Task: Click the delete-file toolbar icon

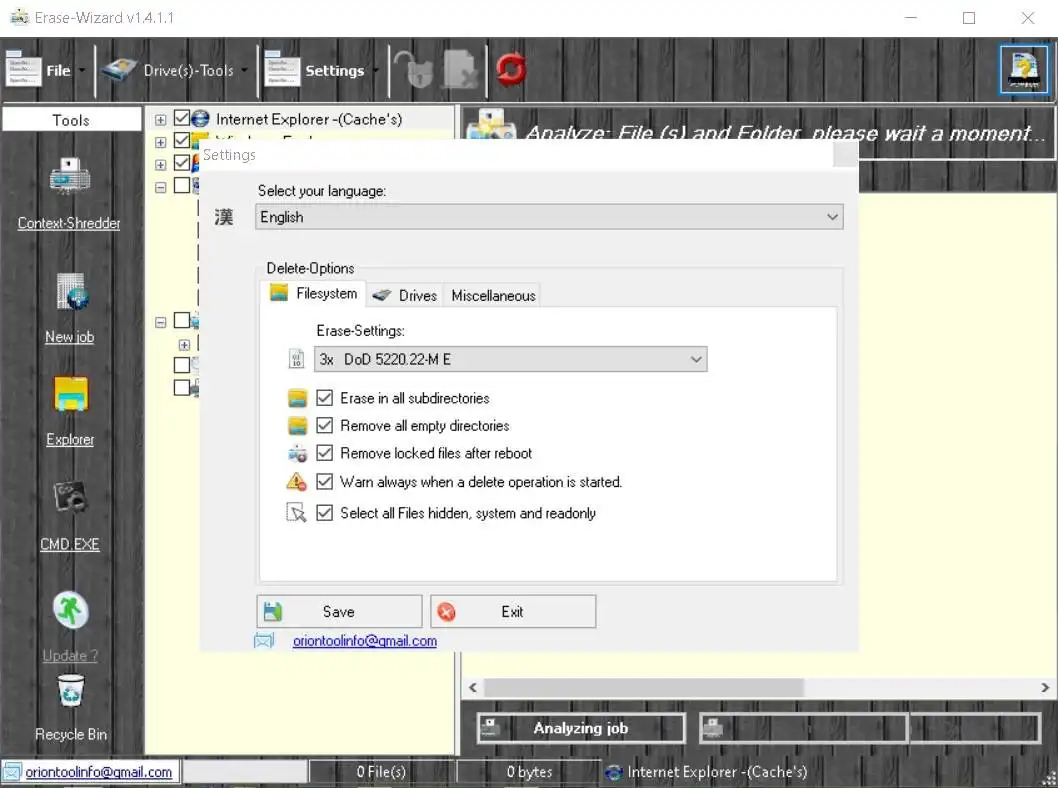Action: (460, 69)
